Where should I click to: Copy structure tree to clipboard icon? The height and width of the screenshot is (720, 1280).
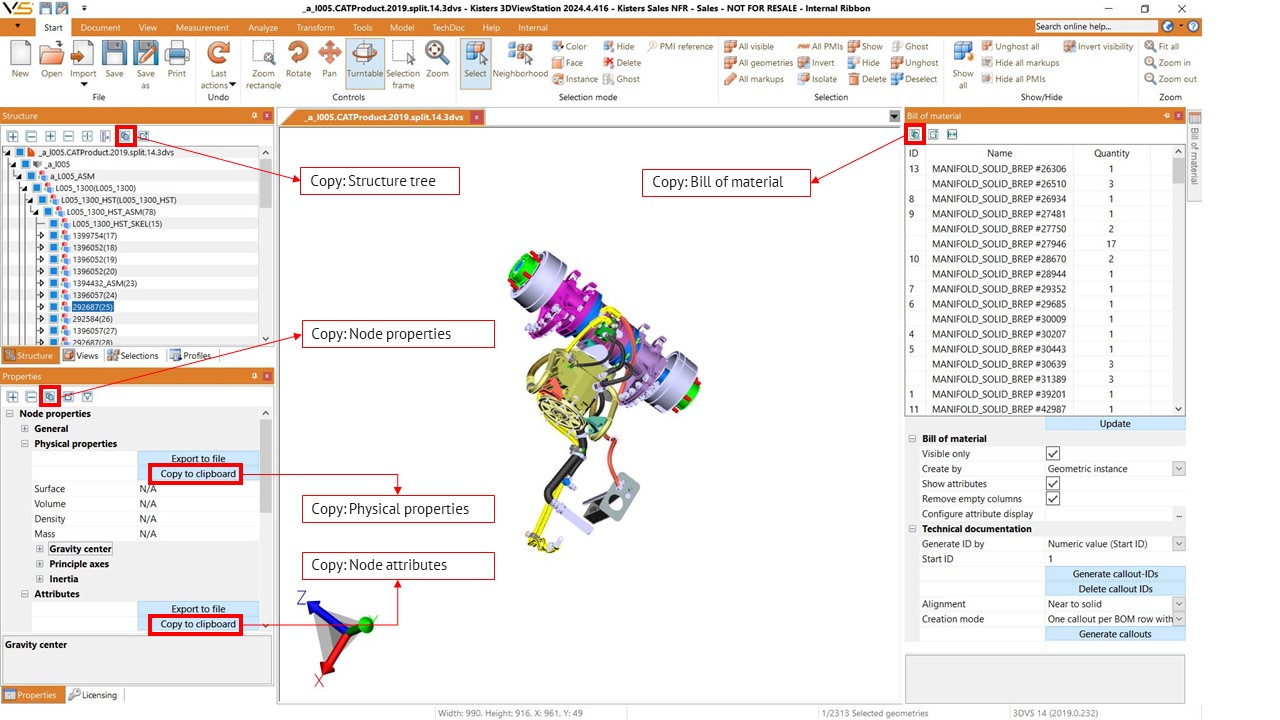tap(125, 136)
